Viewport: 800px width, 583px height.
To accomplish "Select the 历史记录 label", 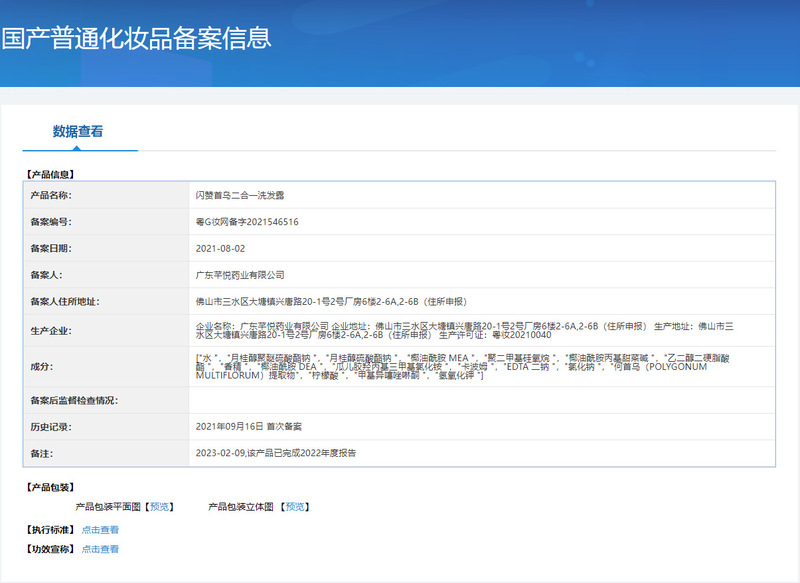I will pos(51,427).
